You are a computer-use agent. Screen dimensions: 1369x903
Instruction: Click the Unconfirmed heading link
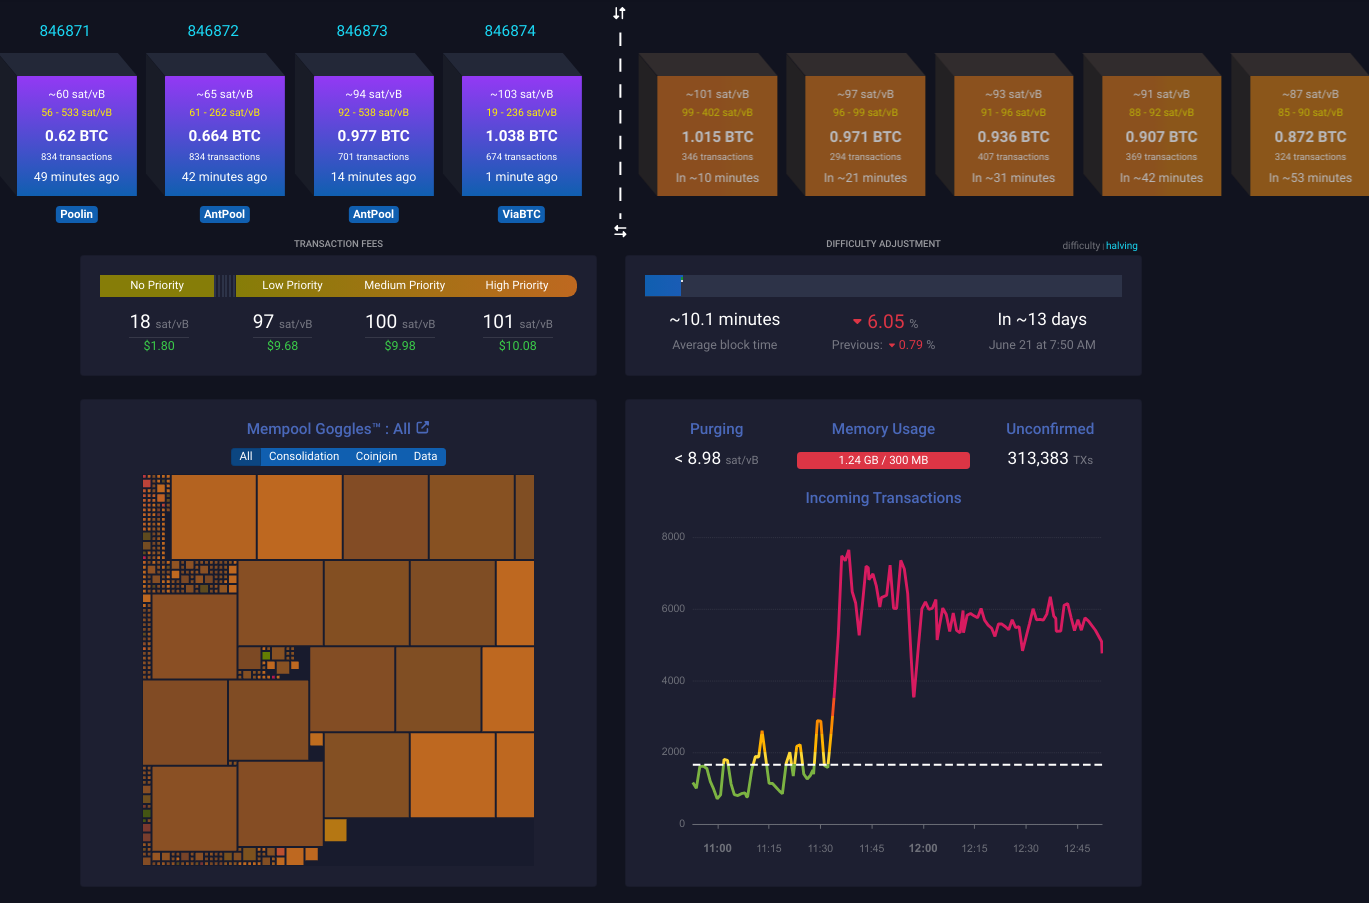pyautogui.click(x=1050, y=429)
